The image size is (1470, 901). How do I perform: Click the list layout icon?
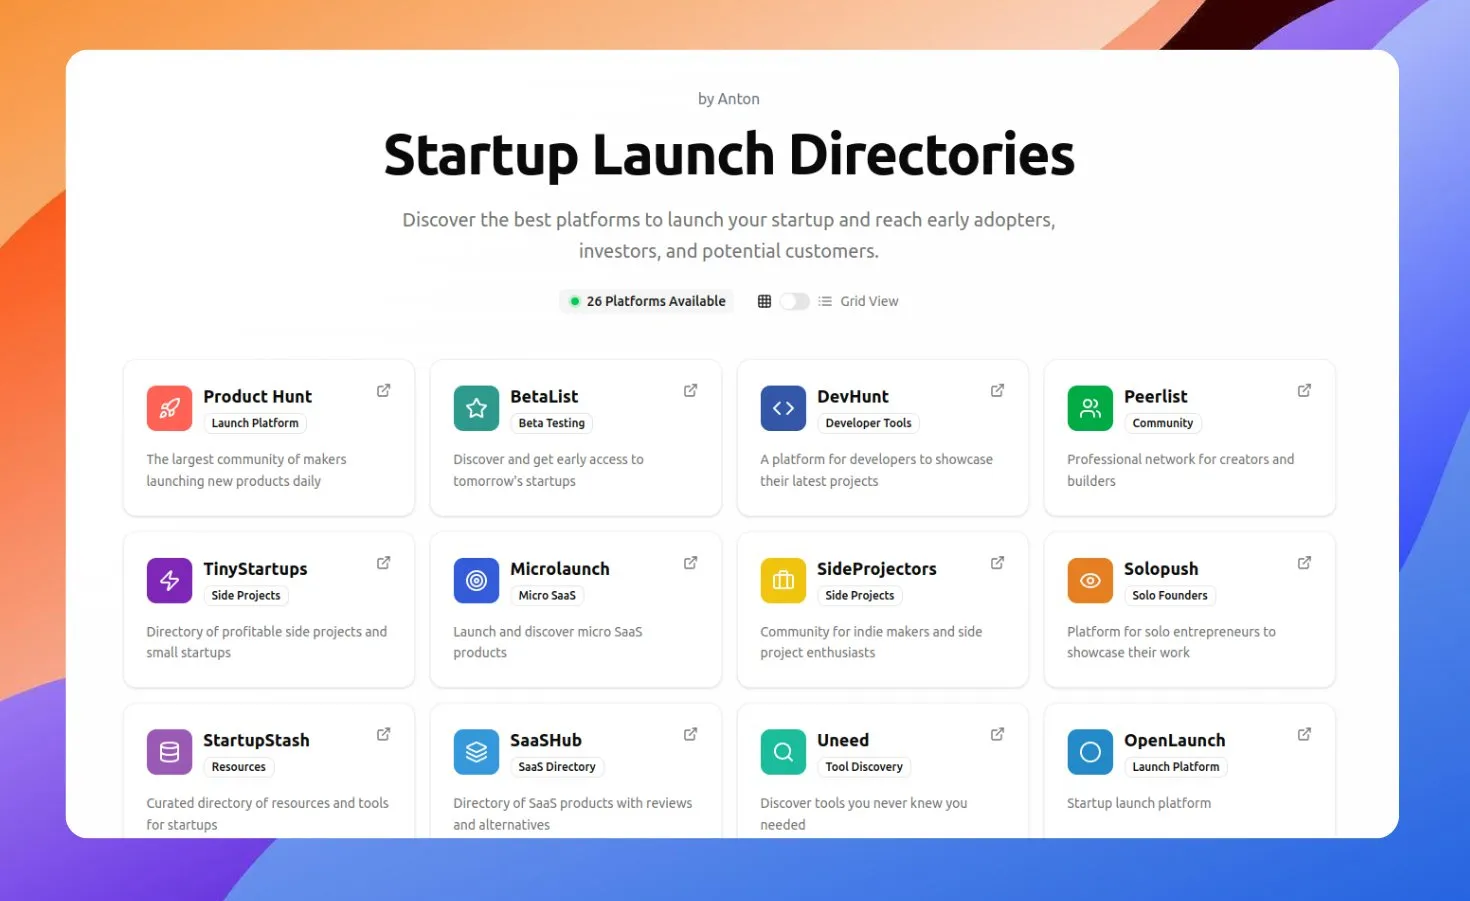[x=825, y=301]
